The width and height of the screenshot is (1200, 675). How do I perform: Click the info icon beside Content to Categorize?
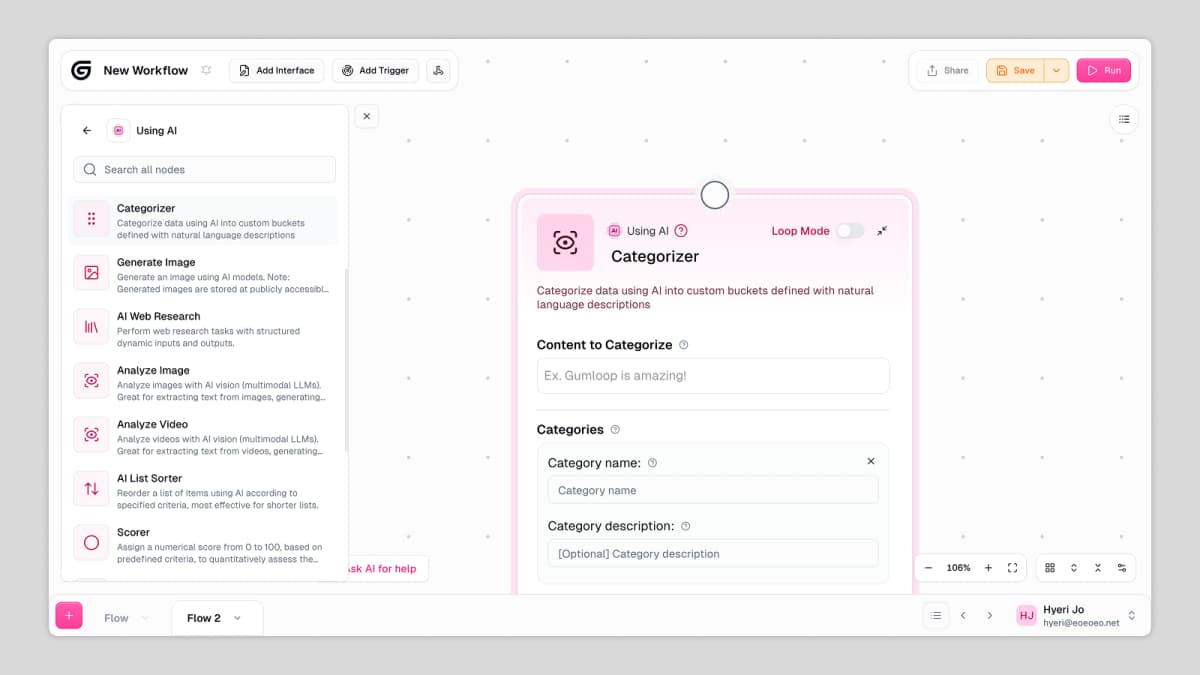pyautogui.click(x=684, y=345)
